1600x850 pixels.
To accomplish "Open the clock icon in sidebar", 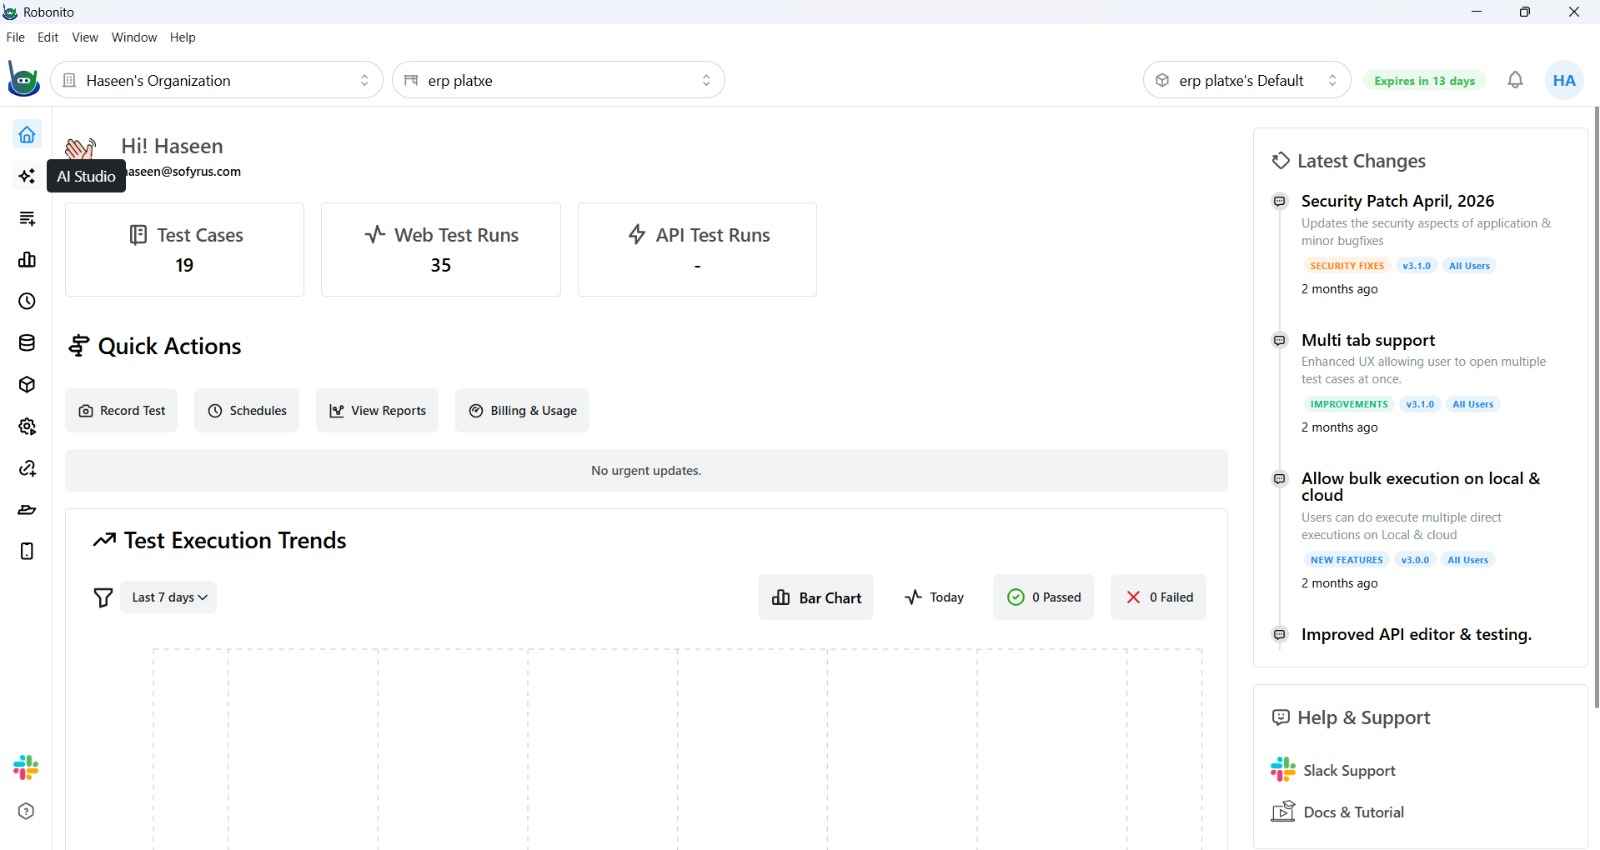I will point(27,301).
